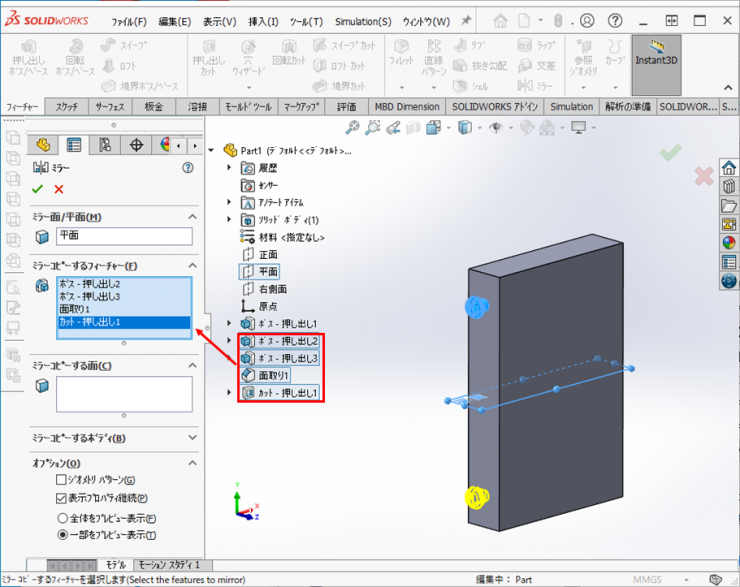
Task: Switch to the スケッチ ribbon tab
Action: 67,107
